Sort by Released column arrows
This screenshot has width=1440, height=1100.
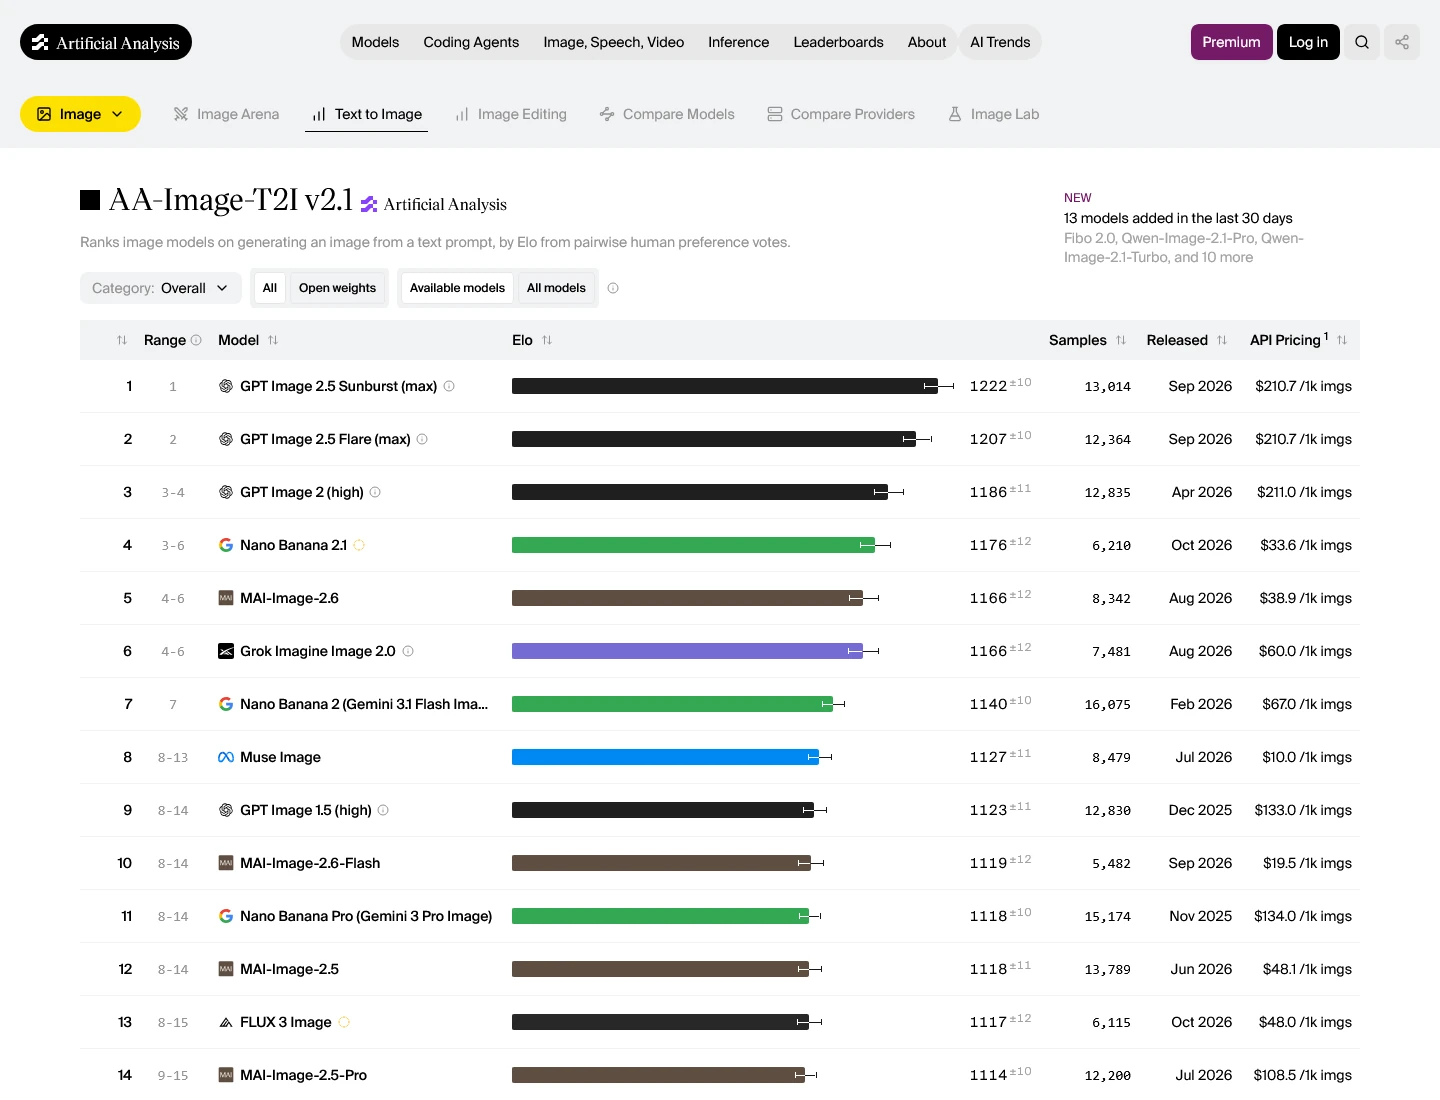tap(1222, 340)
